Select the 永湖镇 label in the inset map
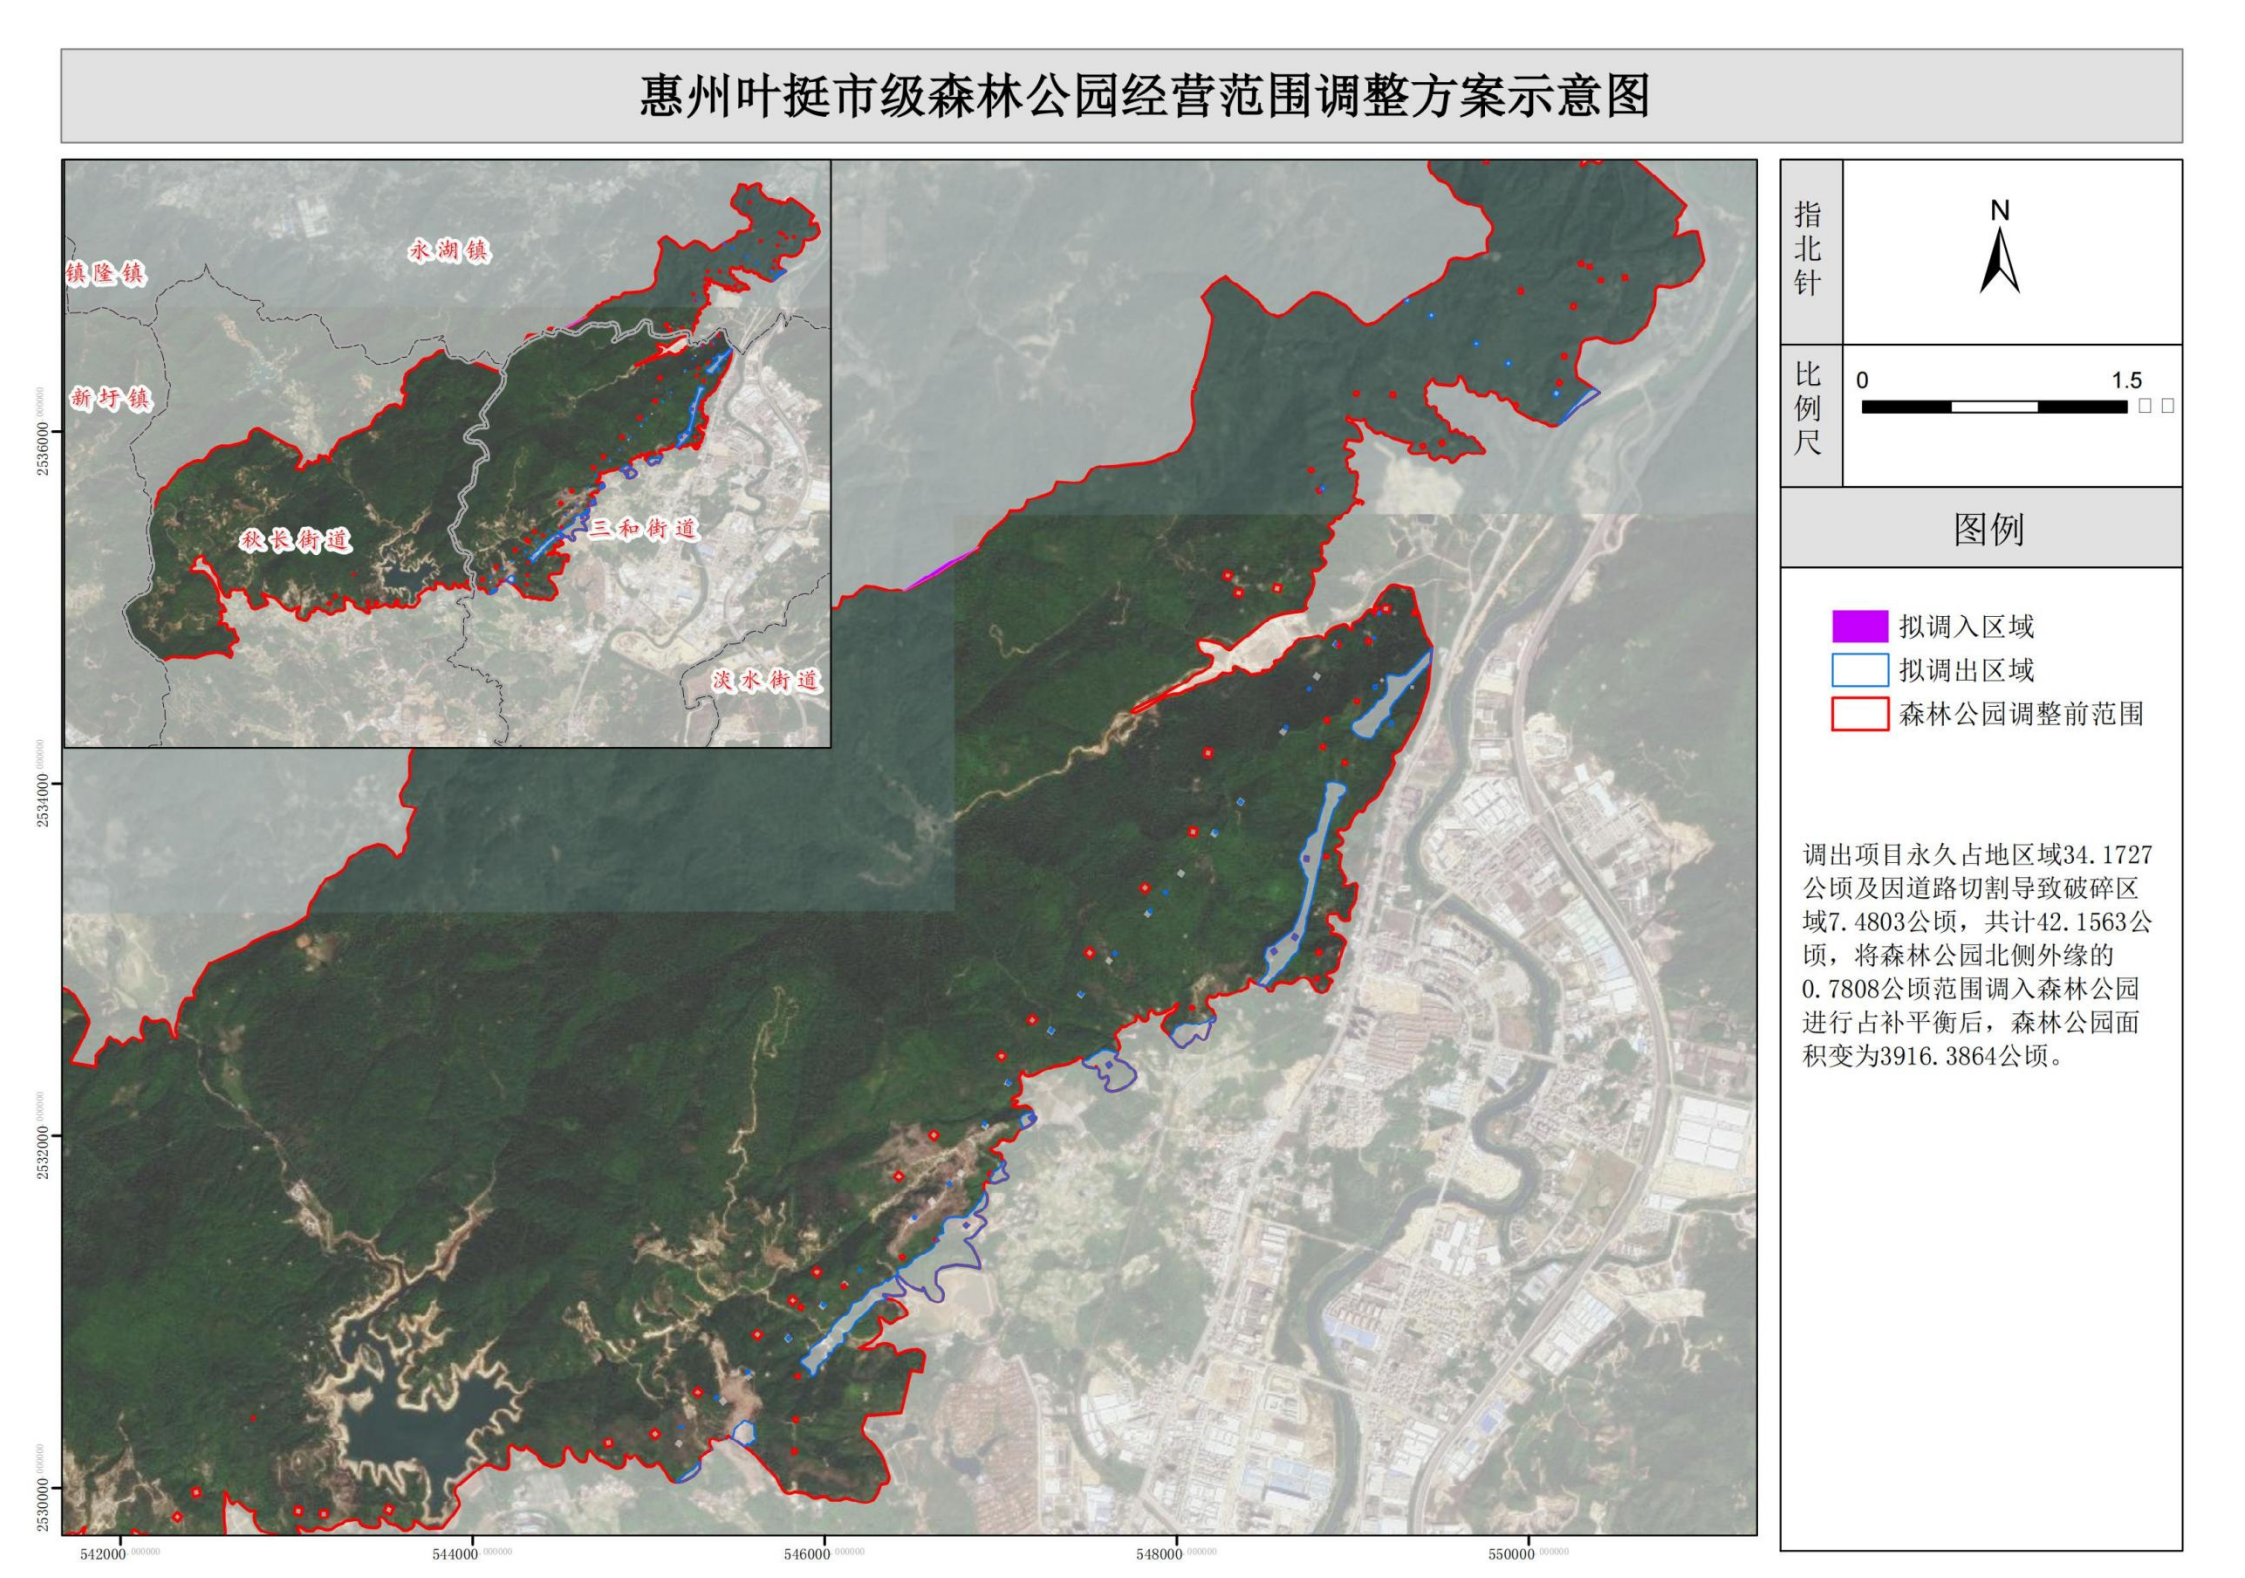This screenshot has height=1578, width=2245. (x=449, y=250)
